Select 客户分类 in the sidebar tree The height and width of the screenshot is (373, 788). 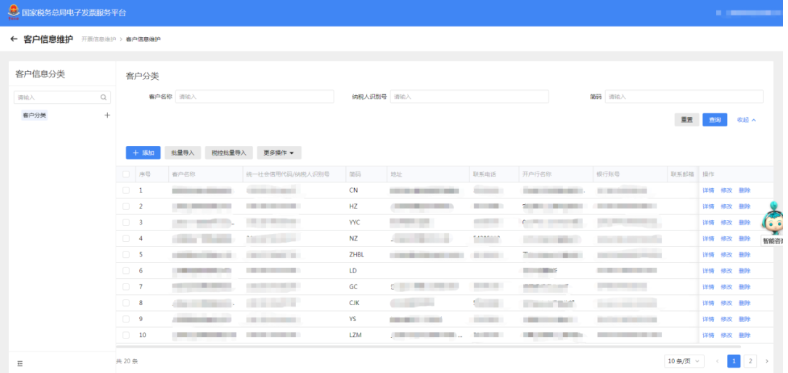[x=35, y=116]
